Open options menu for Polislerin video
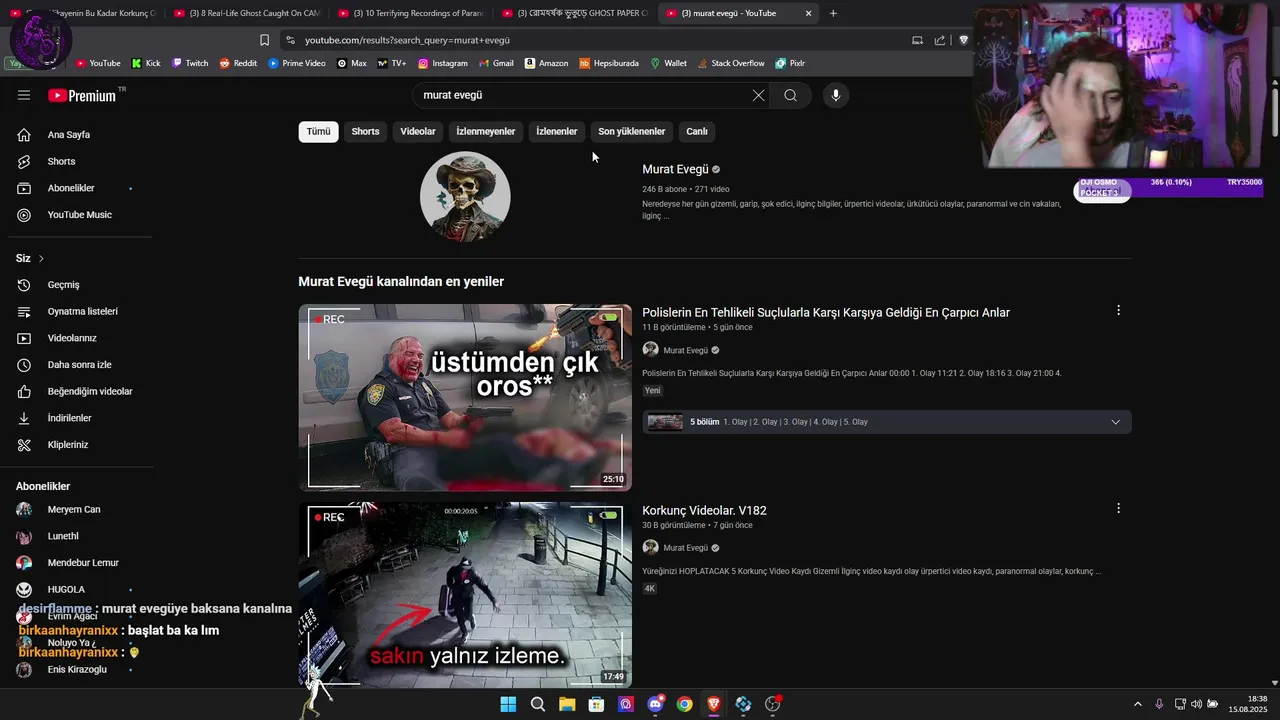This screenshot has width=1280, height=720. (x=1118, y=311)
